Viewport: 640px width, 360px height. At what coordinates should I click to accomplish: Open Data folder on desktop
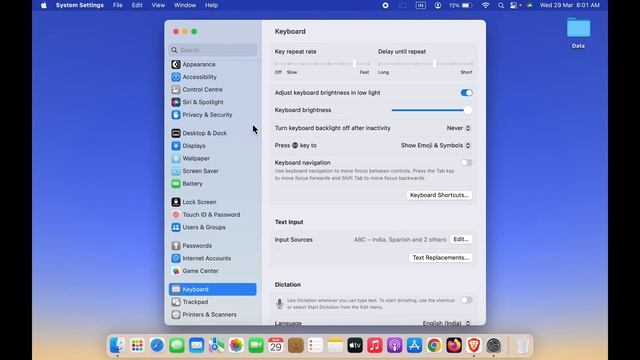pos(578,33)
